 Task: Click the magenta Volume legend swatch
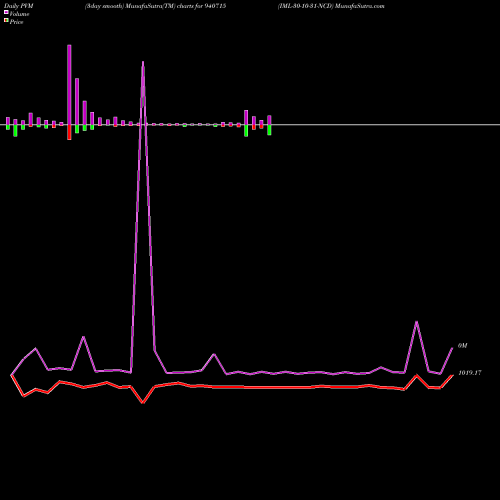click(6, 12)
